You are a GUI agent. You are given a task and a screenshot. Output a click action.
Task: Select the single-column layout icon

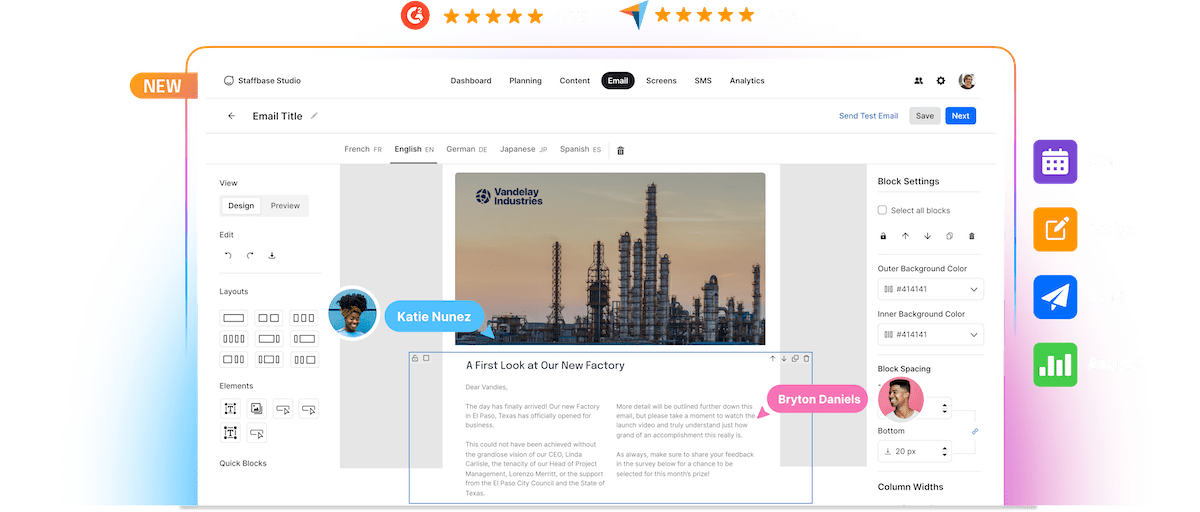[233, 318]
